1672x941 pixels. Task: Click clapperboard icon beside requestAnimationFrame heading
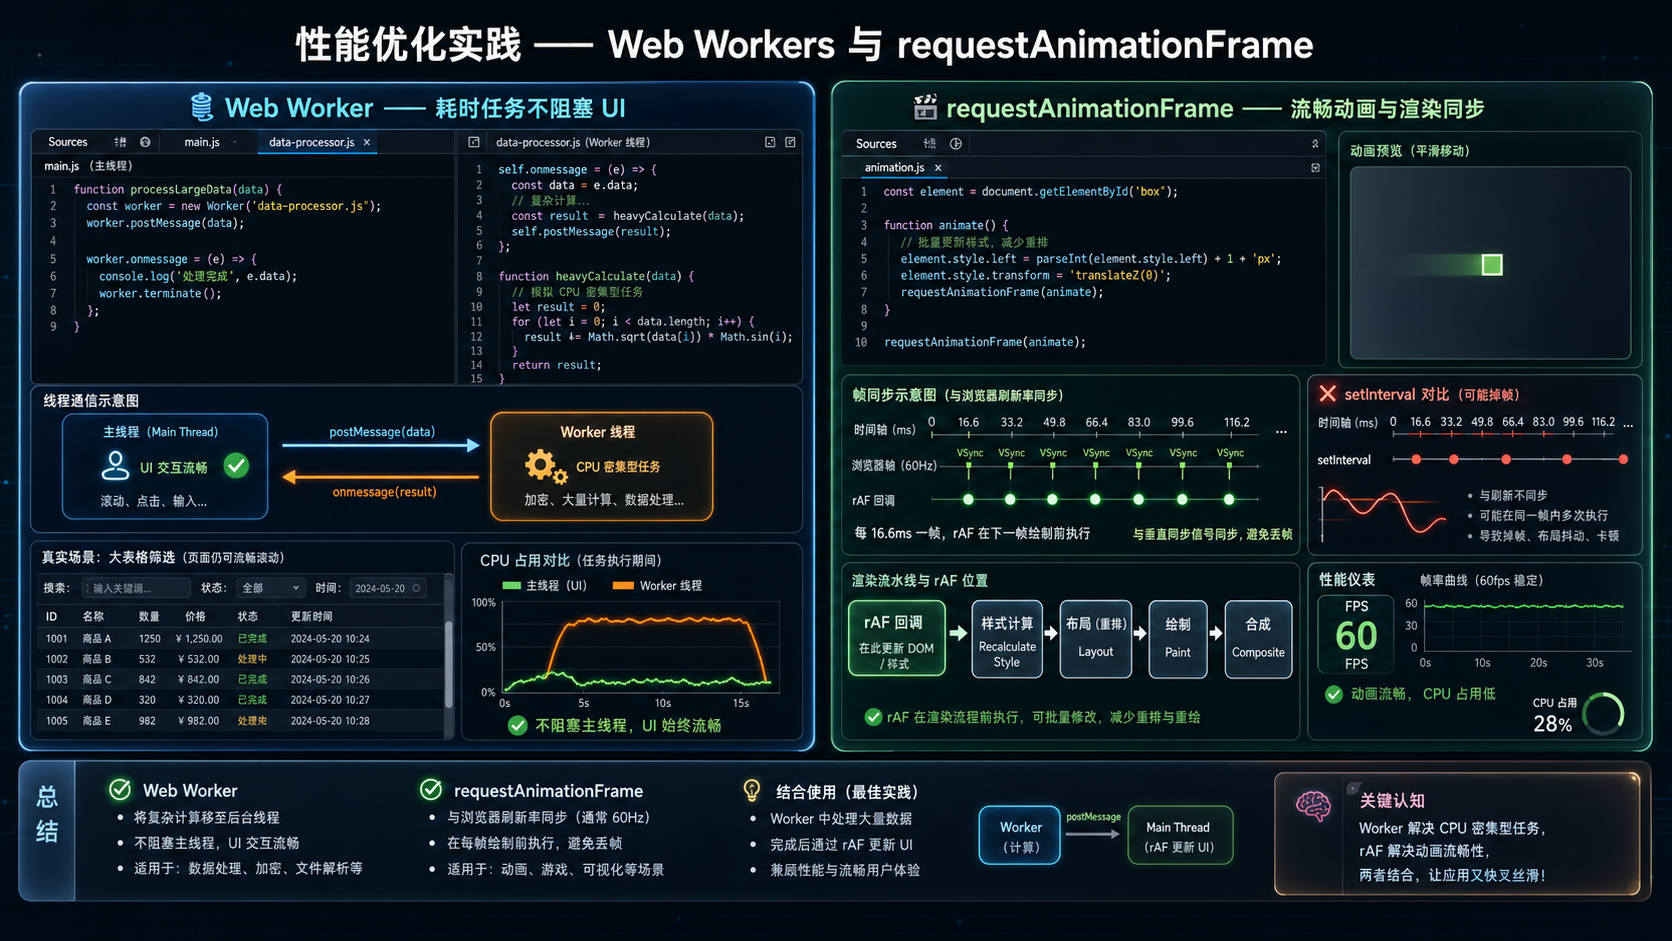(925, 107)
